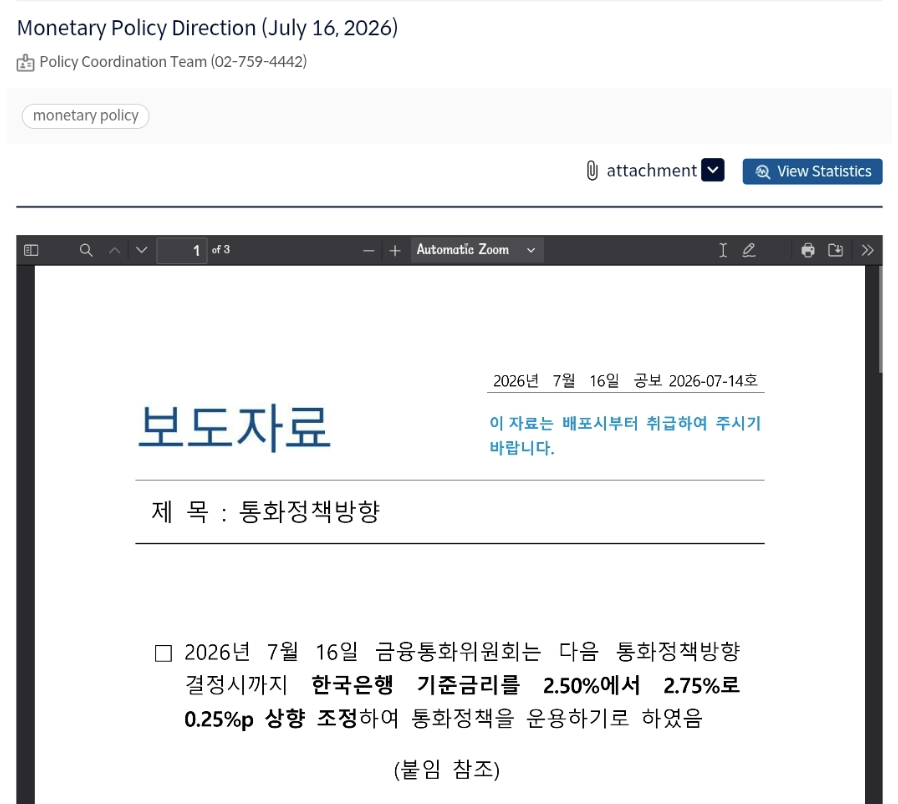This screenshot has width=898, height=804.
Task: Click the 제 목 : 통화정책방향 line
Action: (x=266, y=511)
